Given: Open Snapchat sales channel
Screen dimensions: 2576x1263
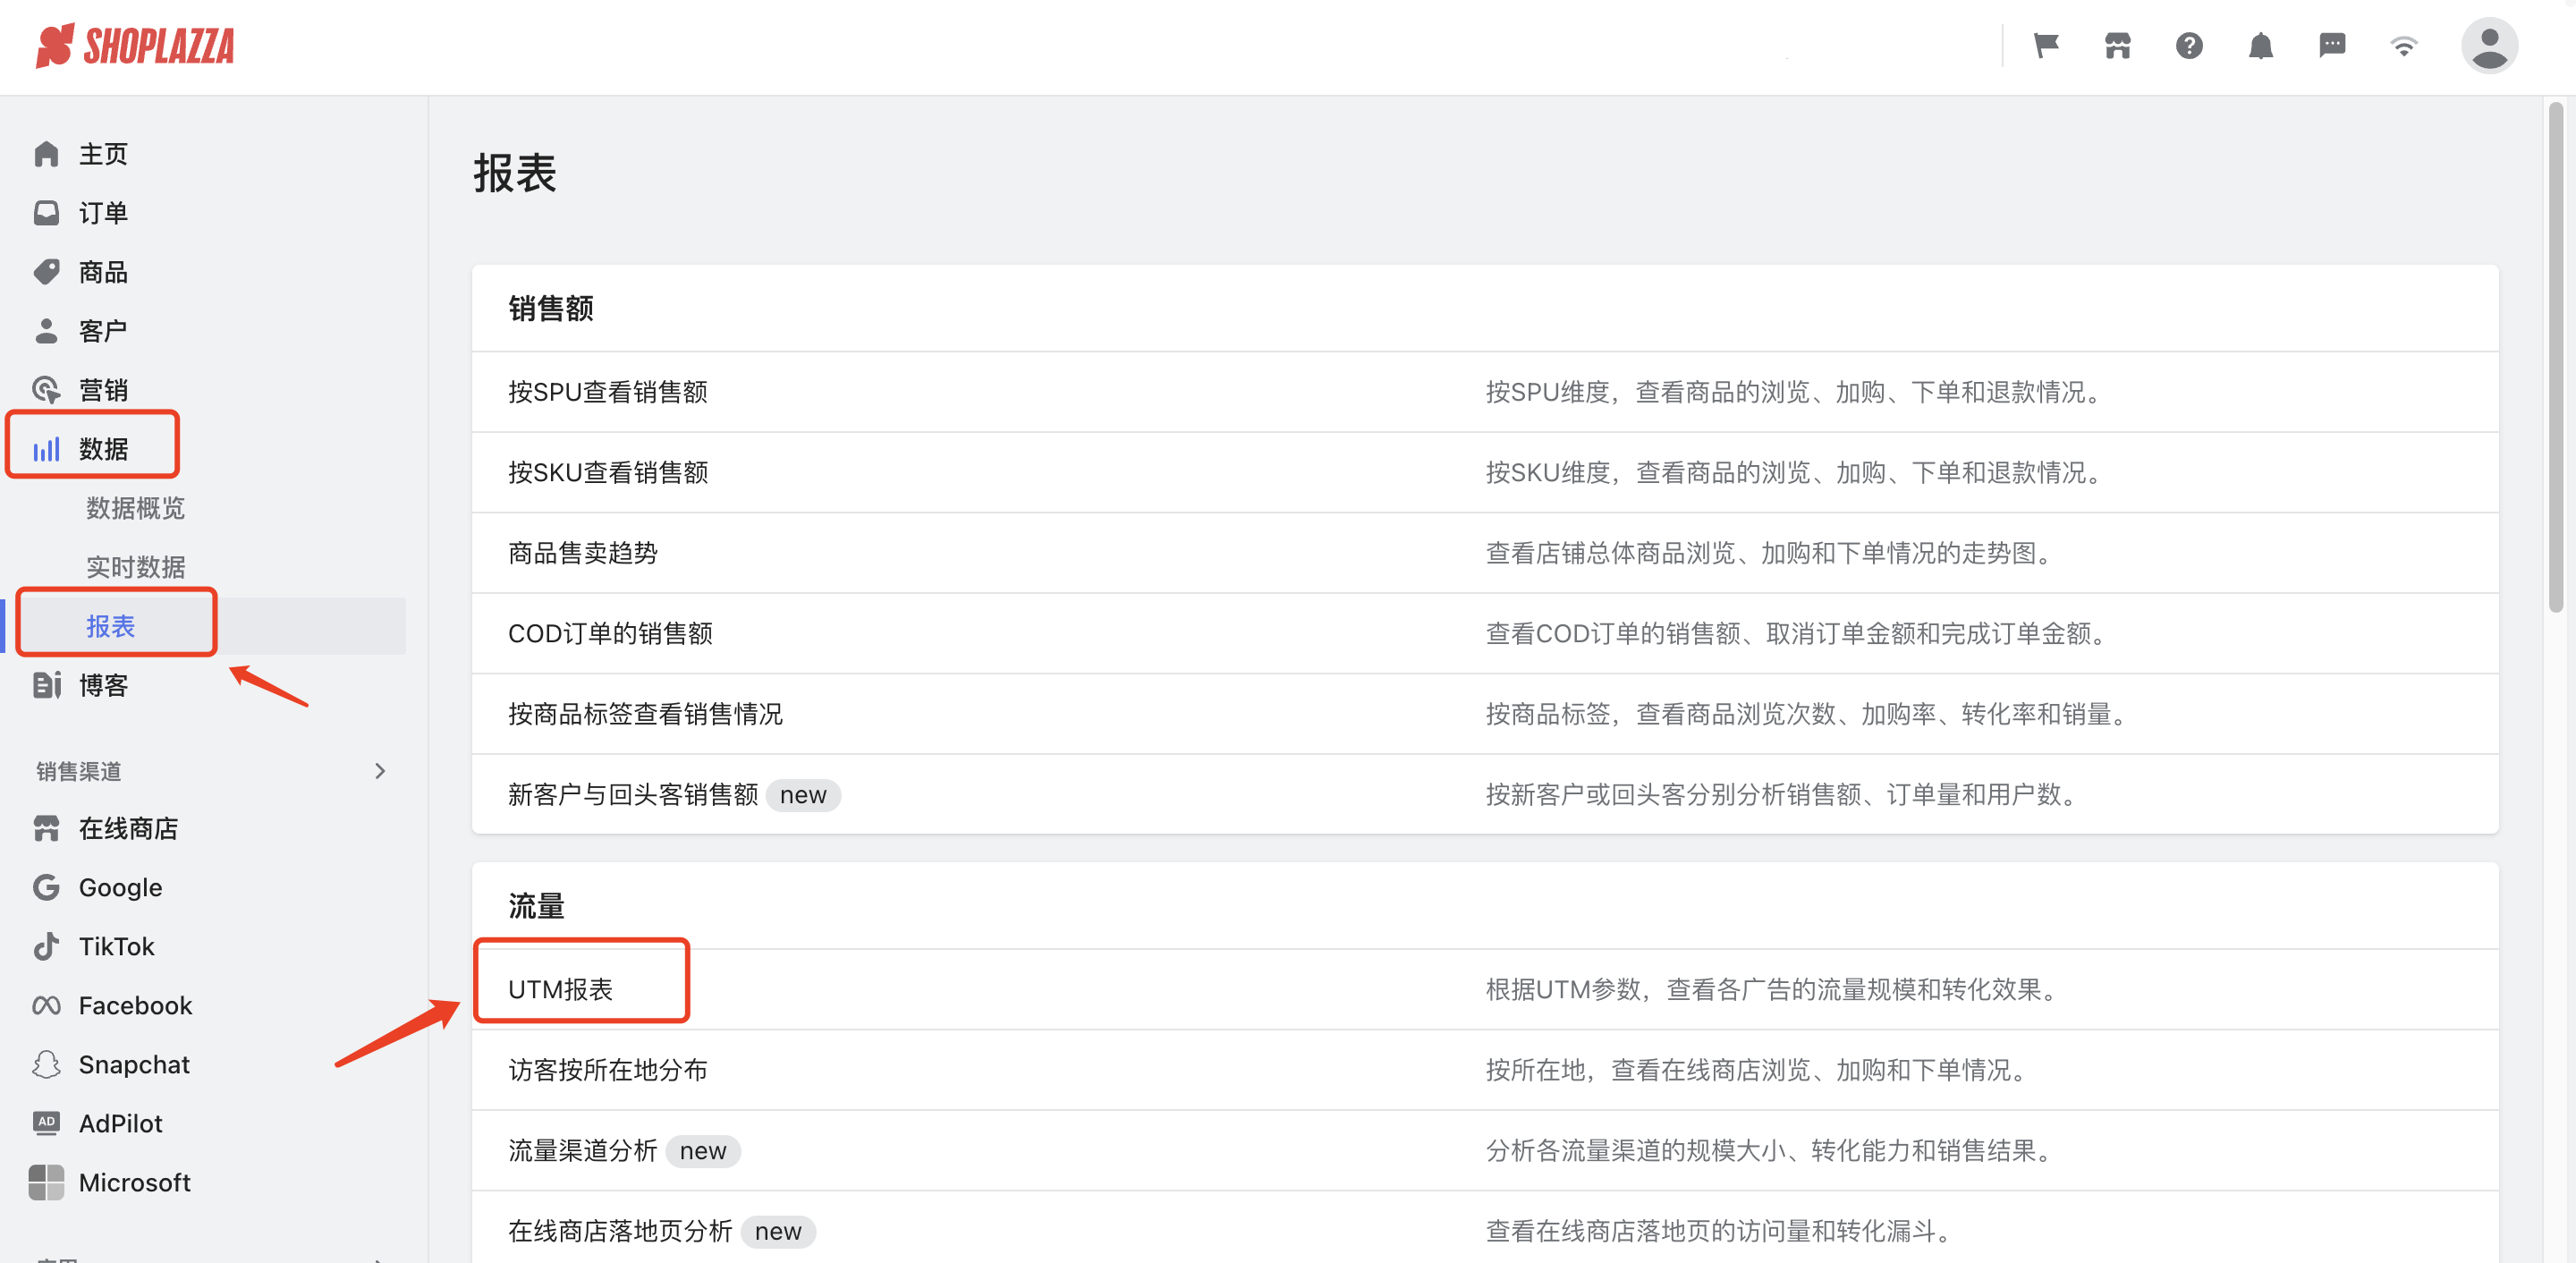Looking at the screenshot, I should coord(133,1064).
